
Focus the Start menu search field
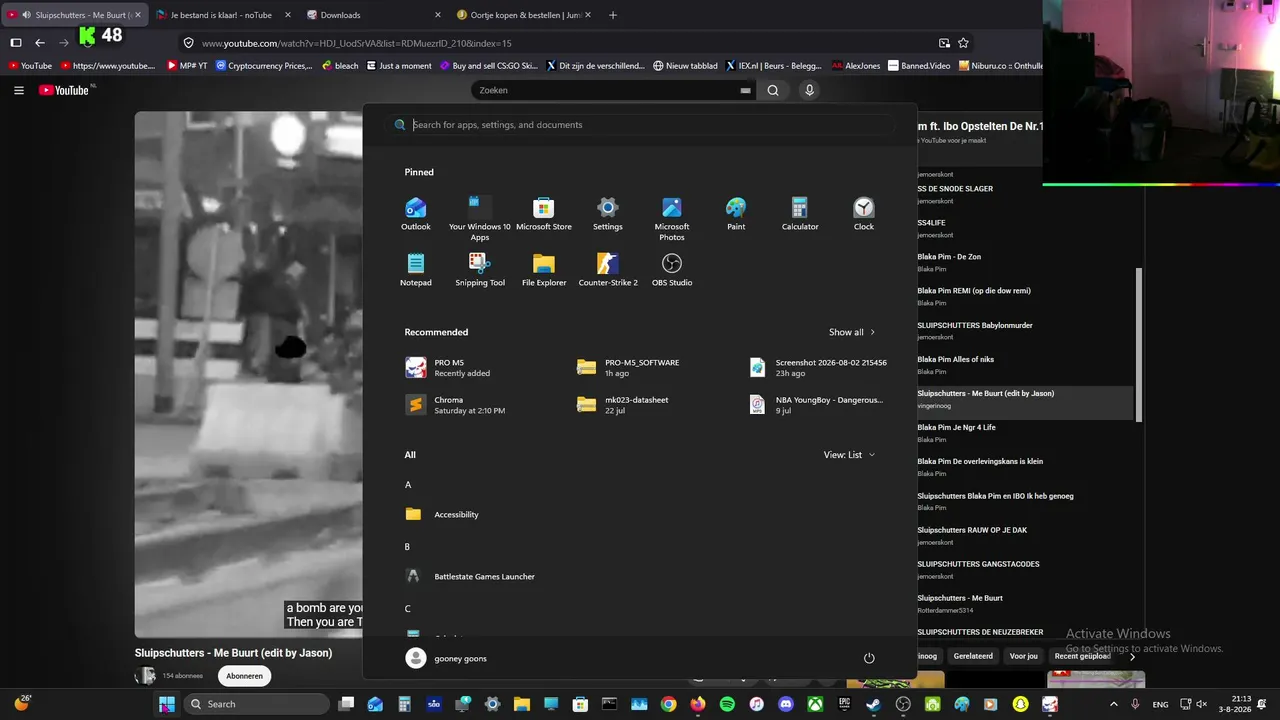640,125
